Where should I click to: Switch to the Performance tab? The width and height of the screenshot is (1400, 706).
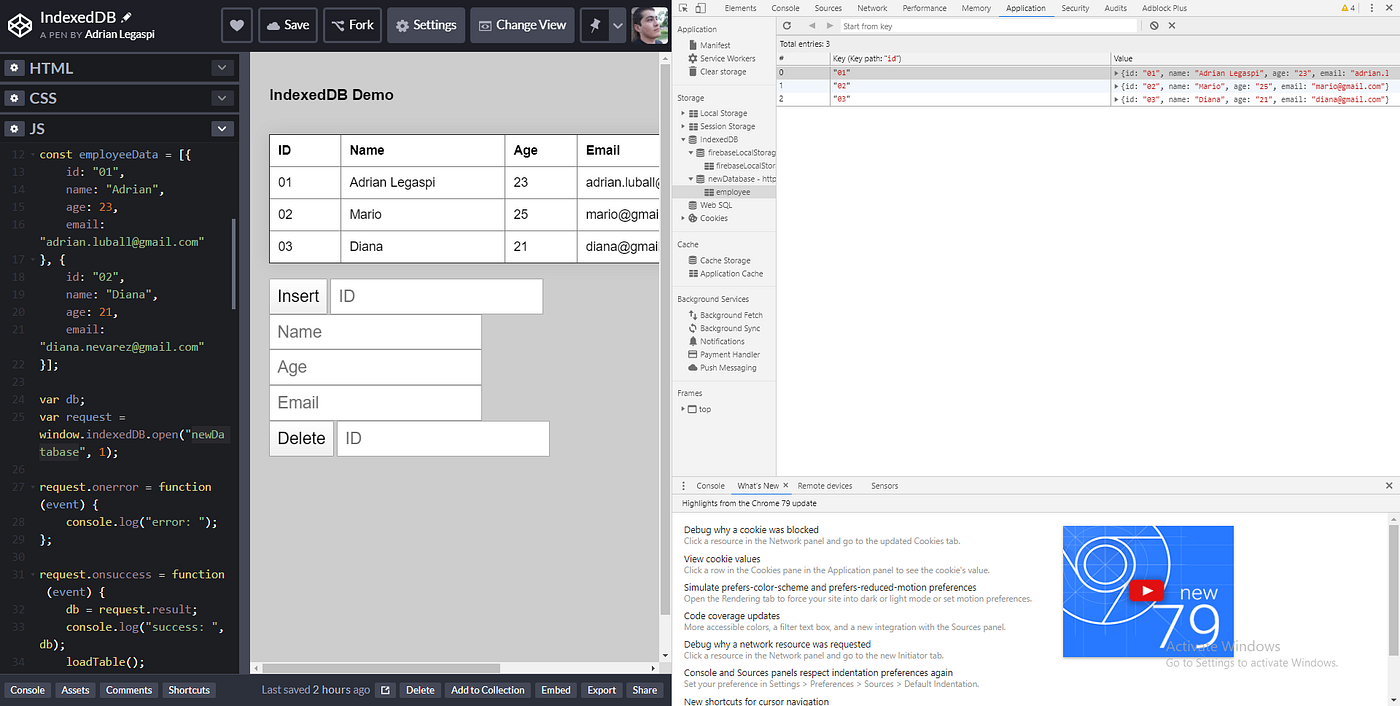point(925,8)
